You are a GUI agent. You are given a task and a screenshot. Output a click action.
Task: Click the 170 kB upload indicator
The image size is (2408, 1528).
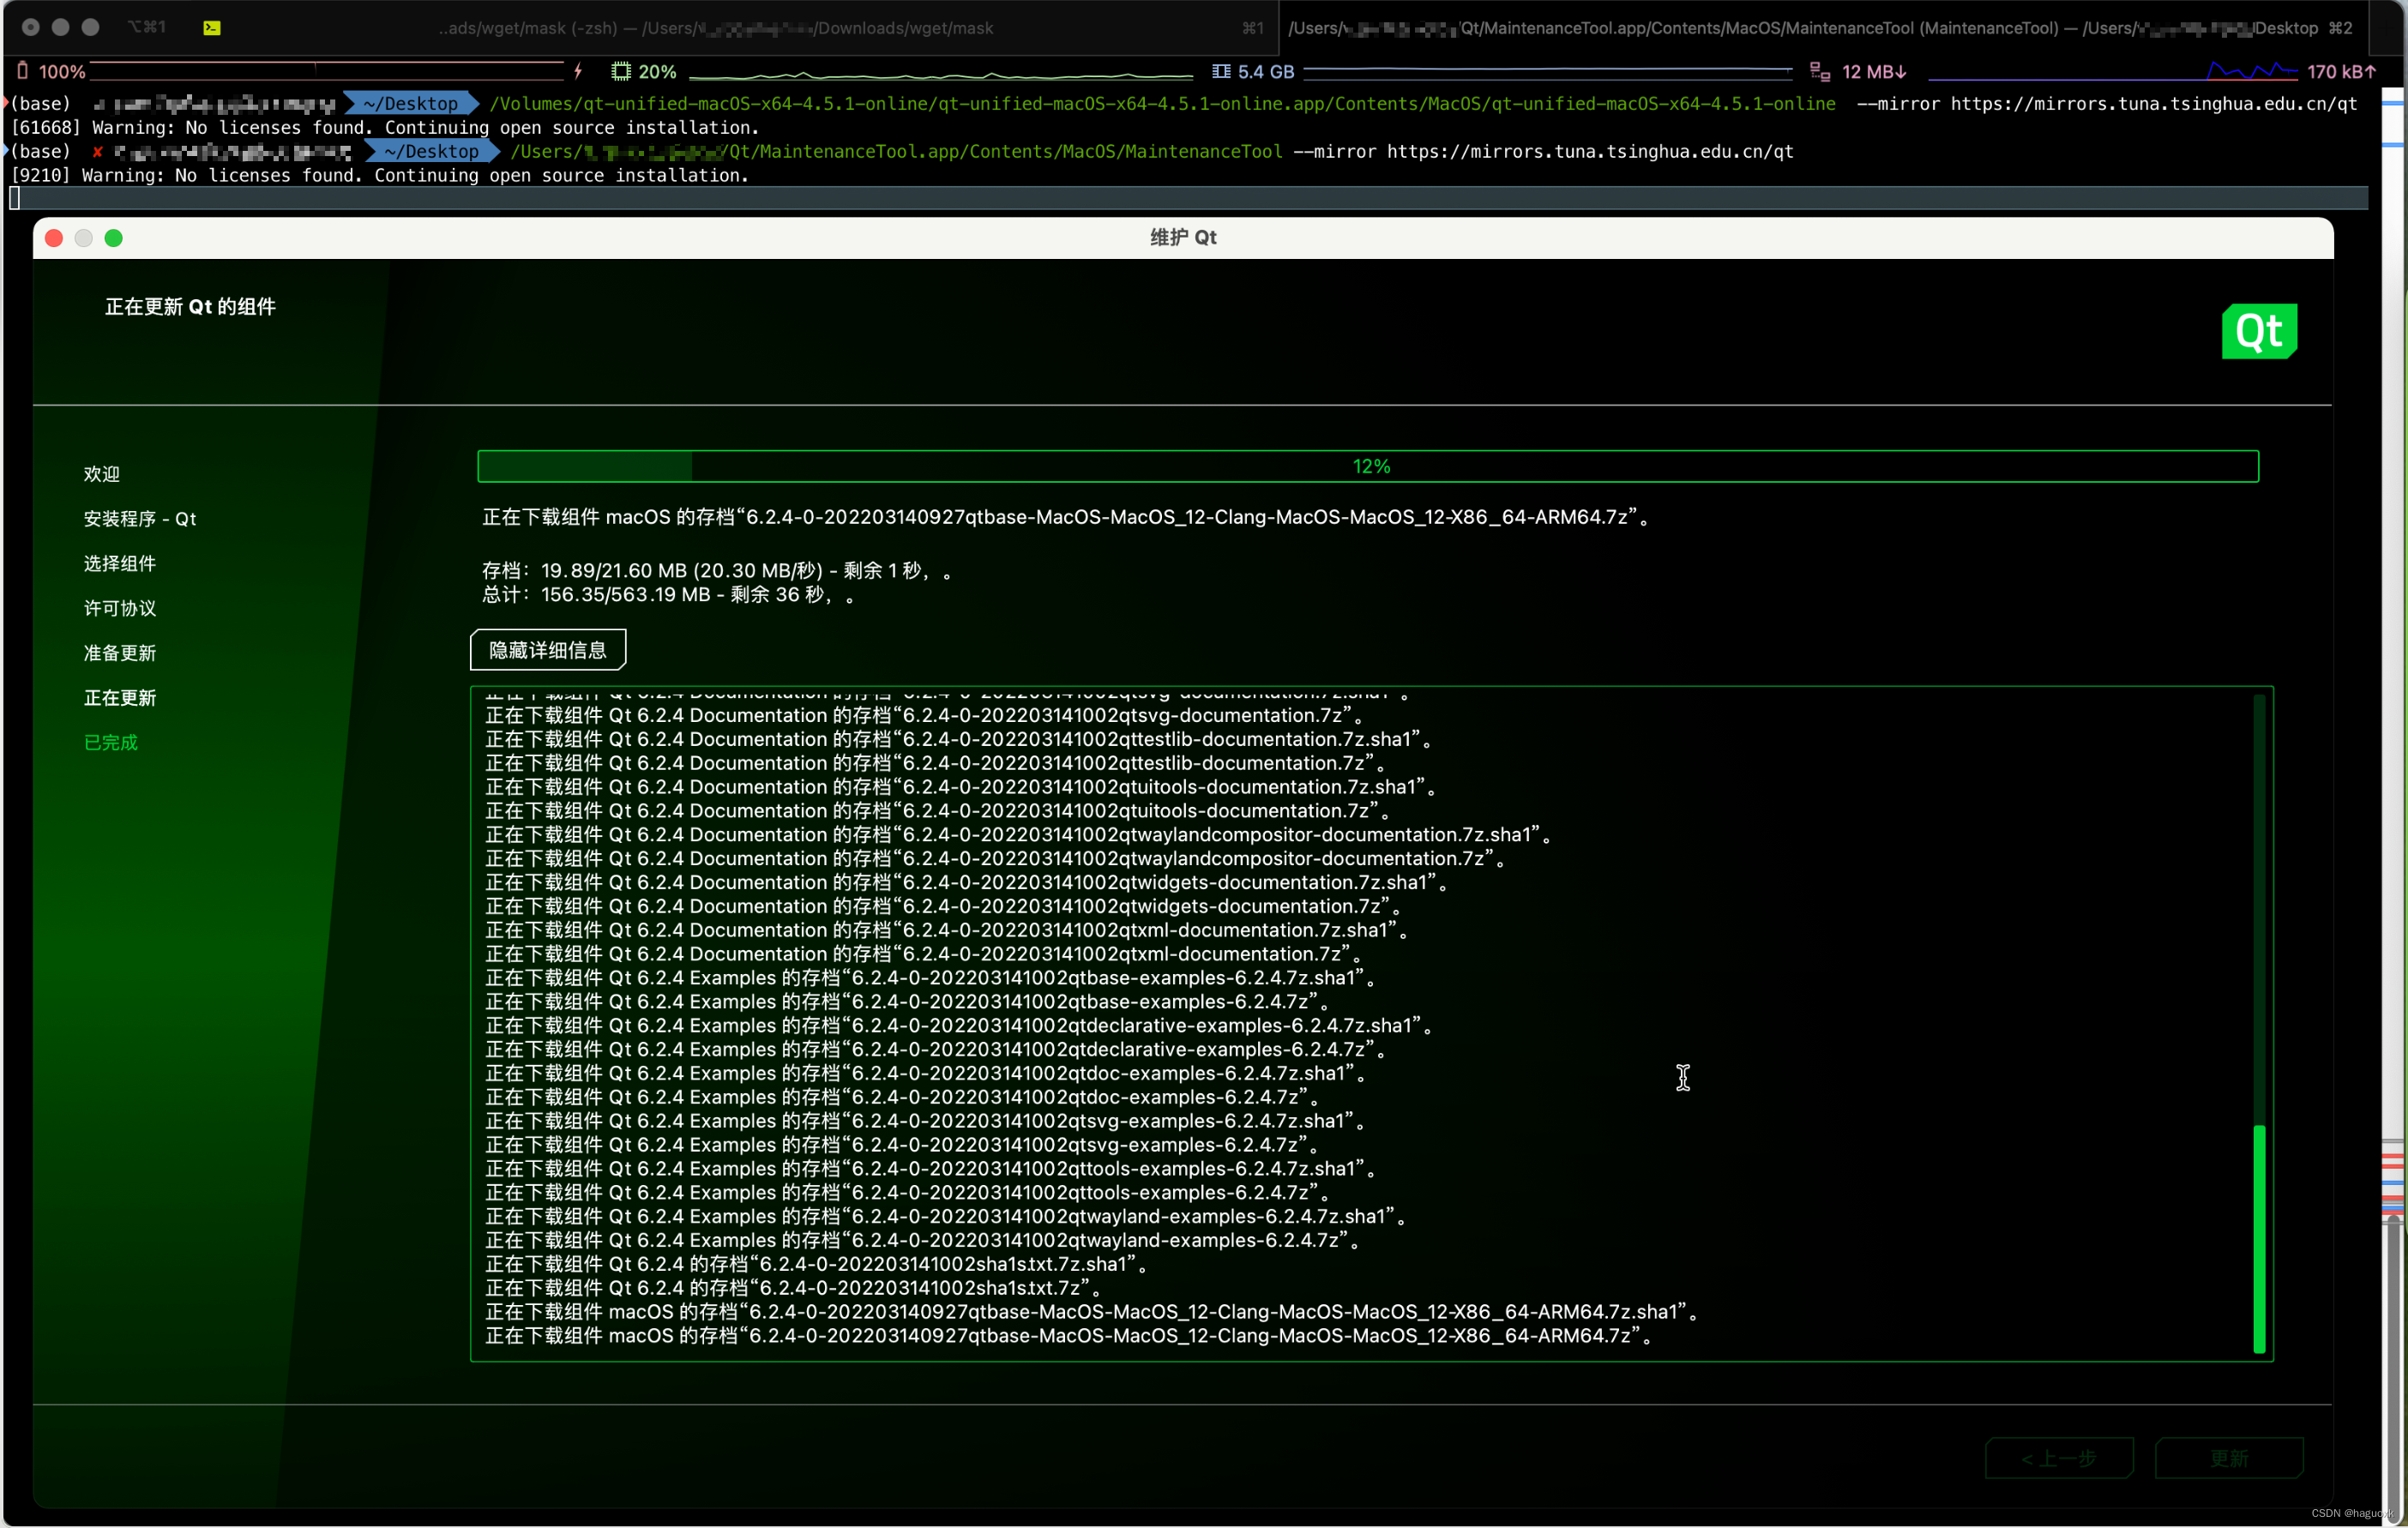2339,72
